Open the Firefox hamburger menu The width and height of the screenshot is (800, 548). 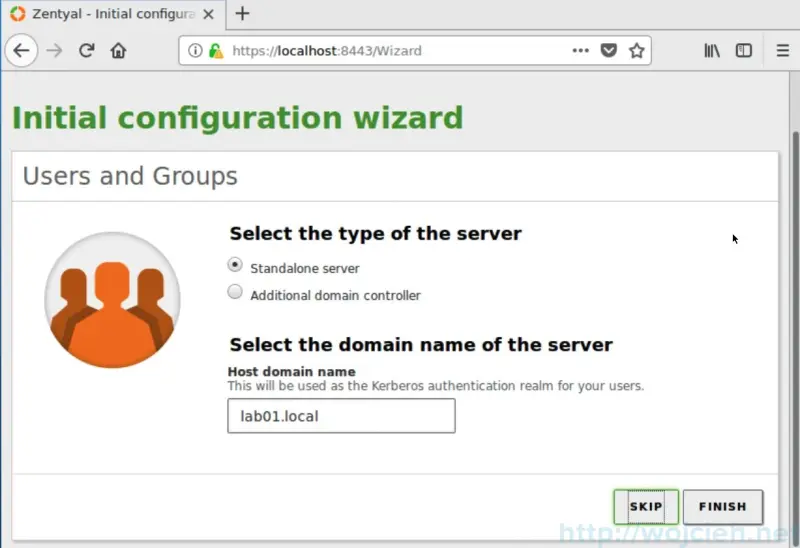782,51
